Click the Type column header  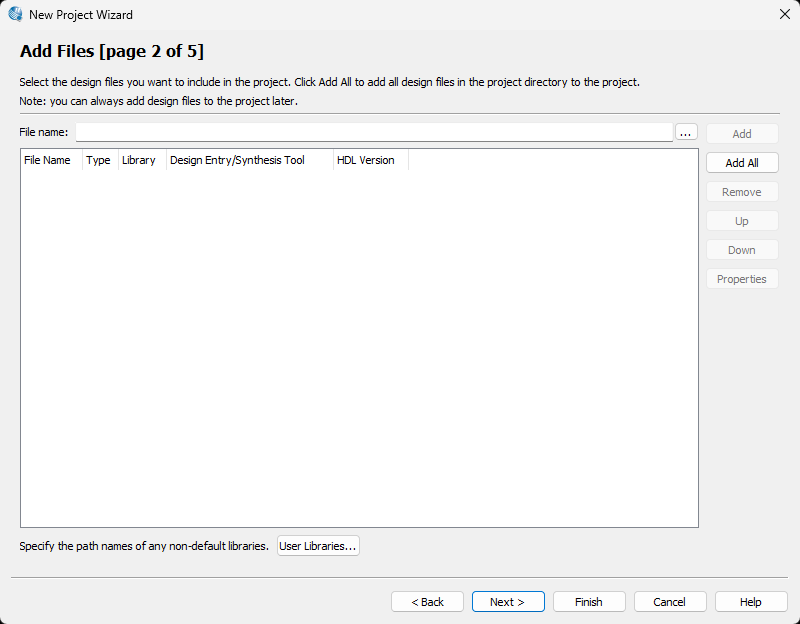(x=99, y=160)
